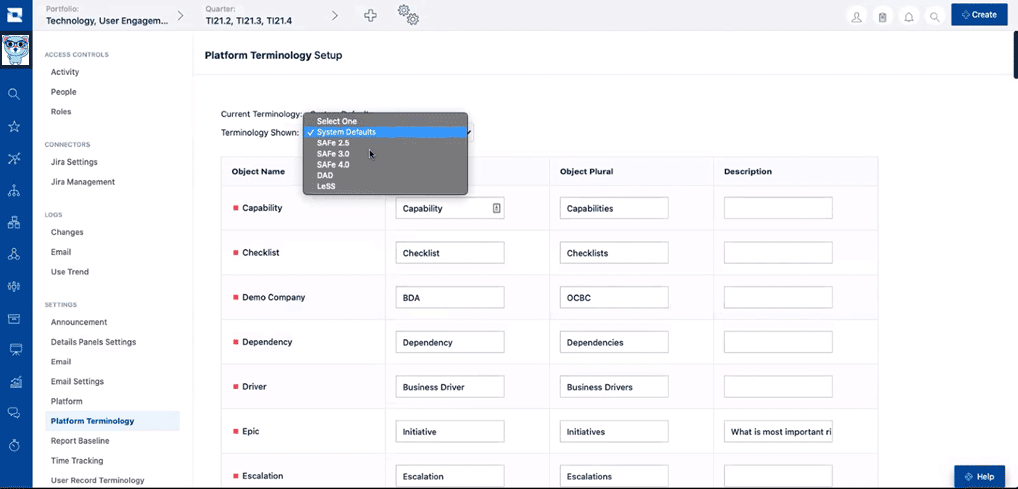Screen dimensions: 1018x489
Task: Open Jira Settings
Action: (x=74, y=162)
